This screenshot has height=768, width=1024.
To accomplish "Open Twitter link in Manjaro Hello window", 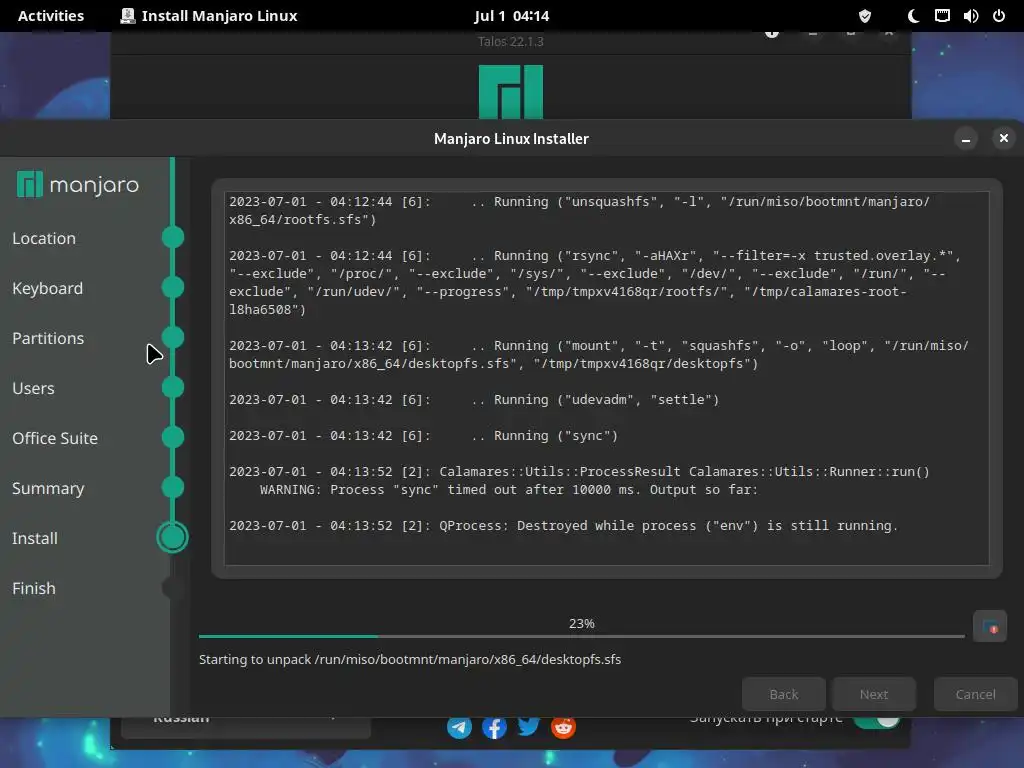I will (528, 726).
